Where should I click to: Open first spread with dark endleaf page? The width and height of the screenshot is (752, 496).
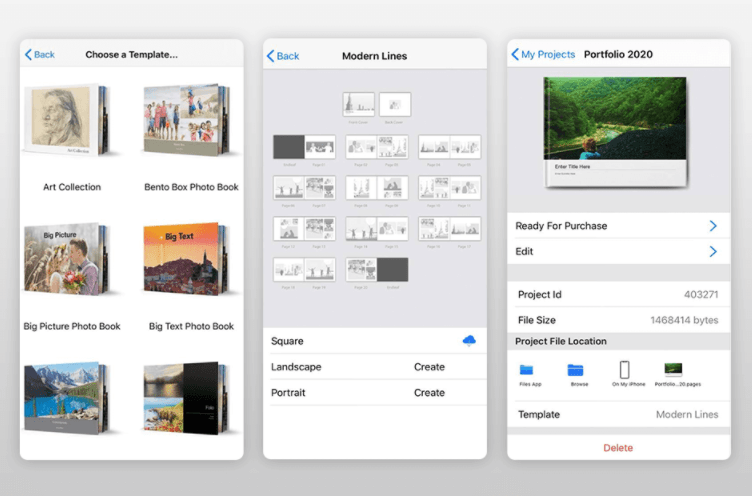[304, 147]
